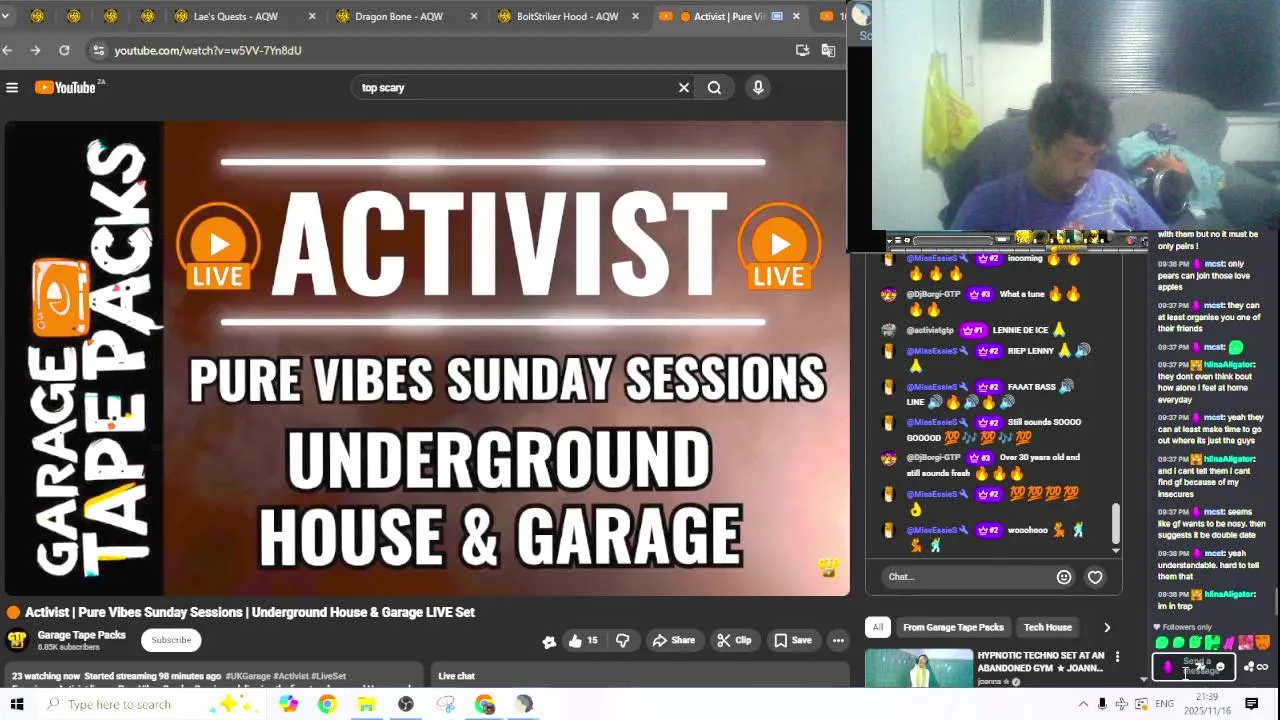Viewport: 1280px width, 720px height.
Task: Click the Send a message box
Action: pyautogui.click(x=1193, y=667)
